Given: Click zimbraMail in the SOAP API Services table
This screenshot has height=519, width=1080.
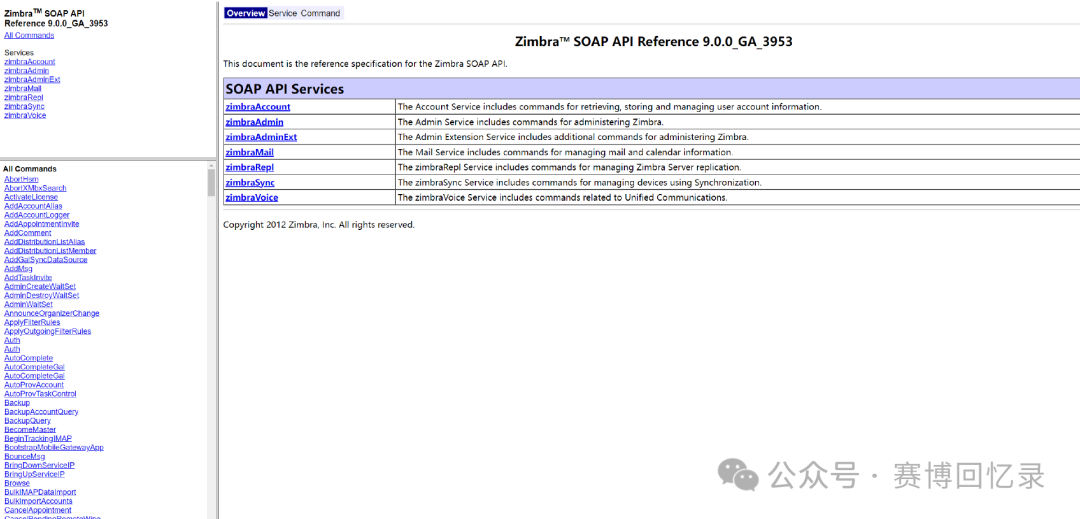Looking at the screenshot, I should pos(250,152).
